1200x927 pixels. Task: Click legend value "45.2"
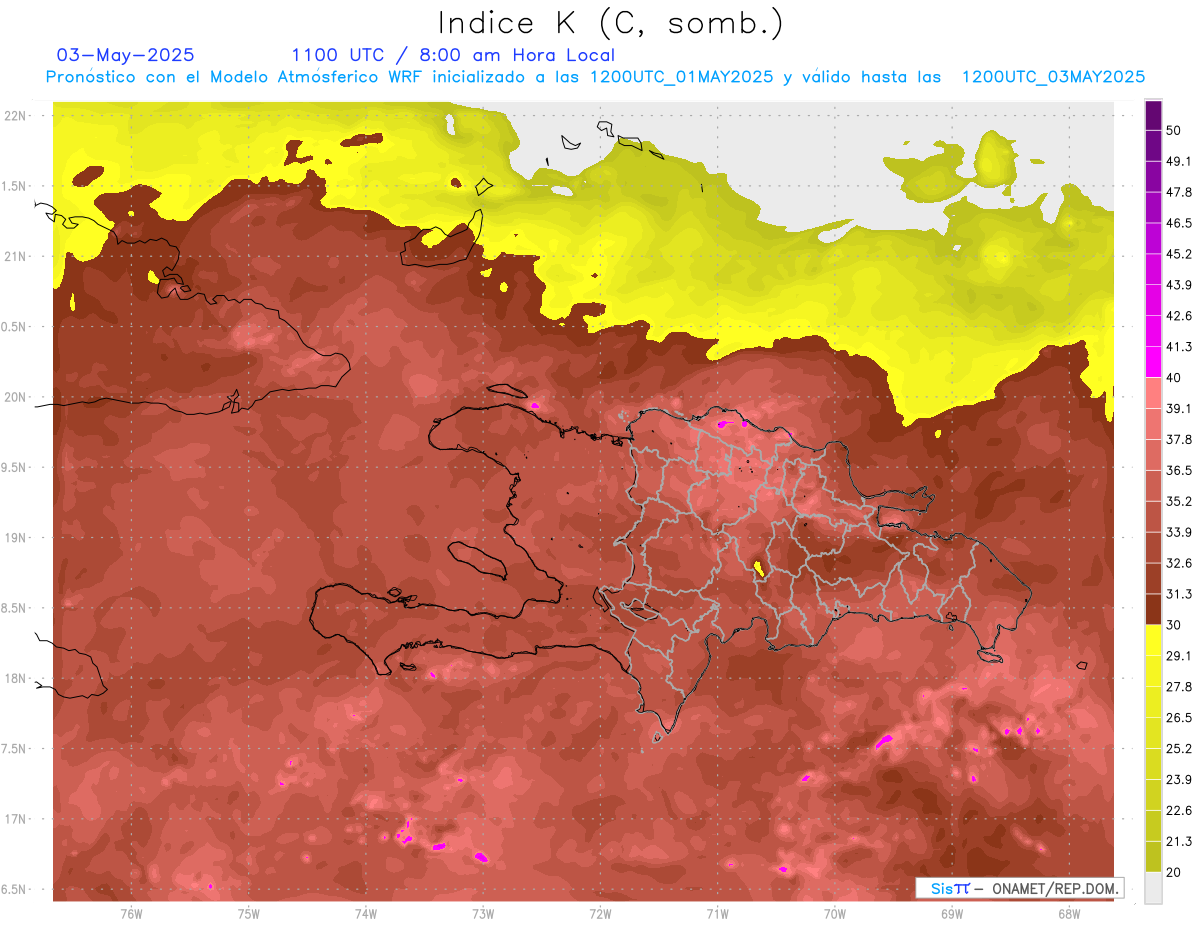1179,254
